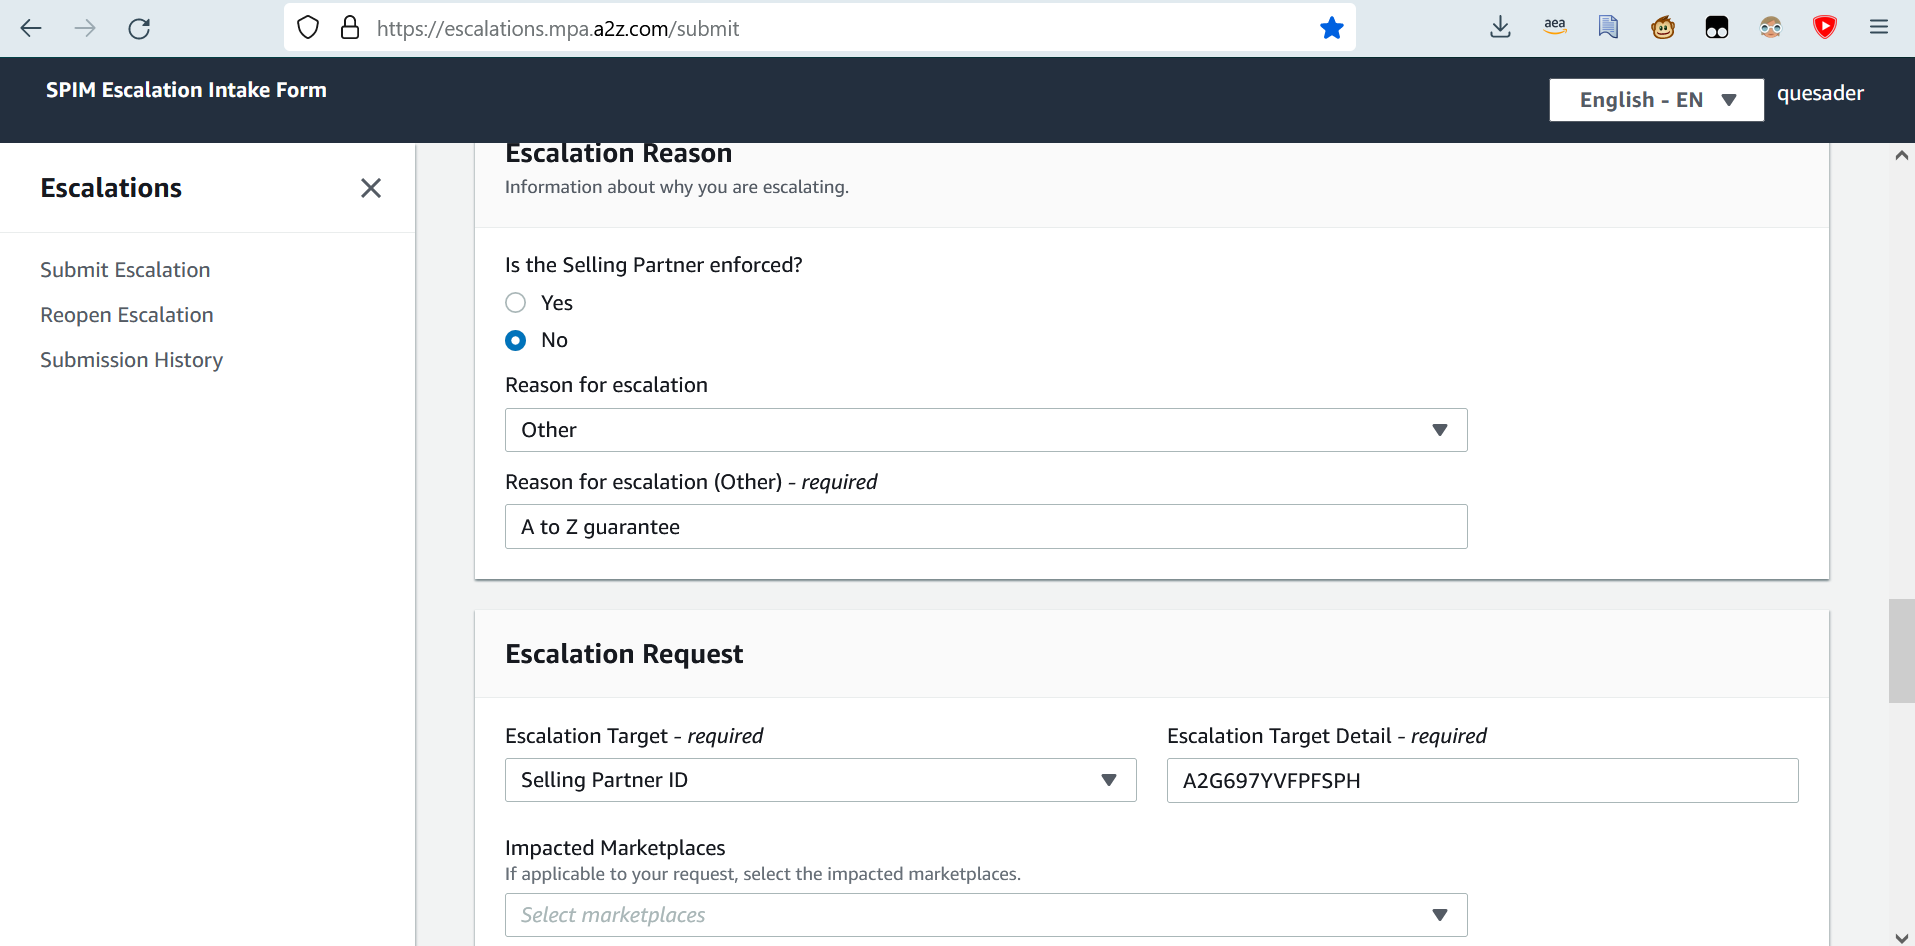Open the face with glasses extension
1915x946 pixels.
click(1770, 28)
